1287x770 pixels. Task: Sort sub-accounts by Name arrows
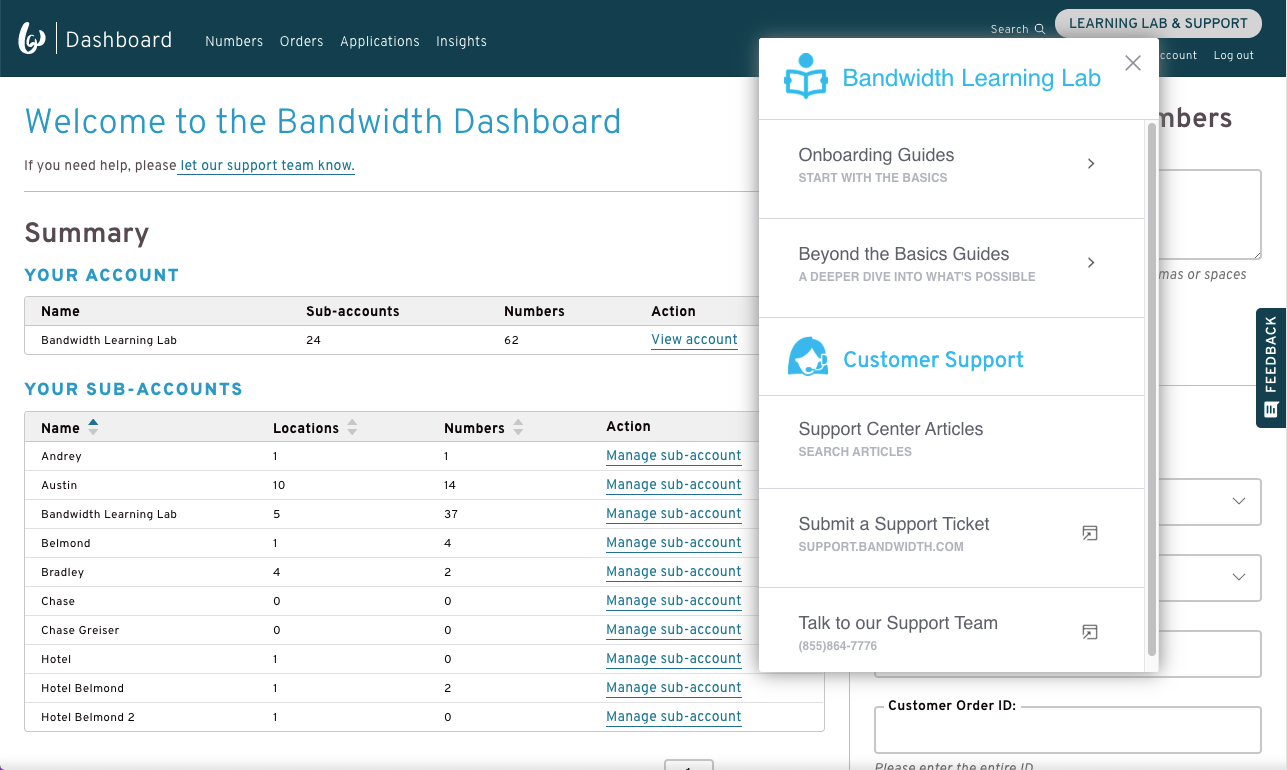(x=93, y=427)
